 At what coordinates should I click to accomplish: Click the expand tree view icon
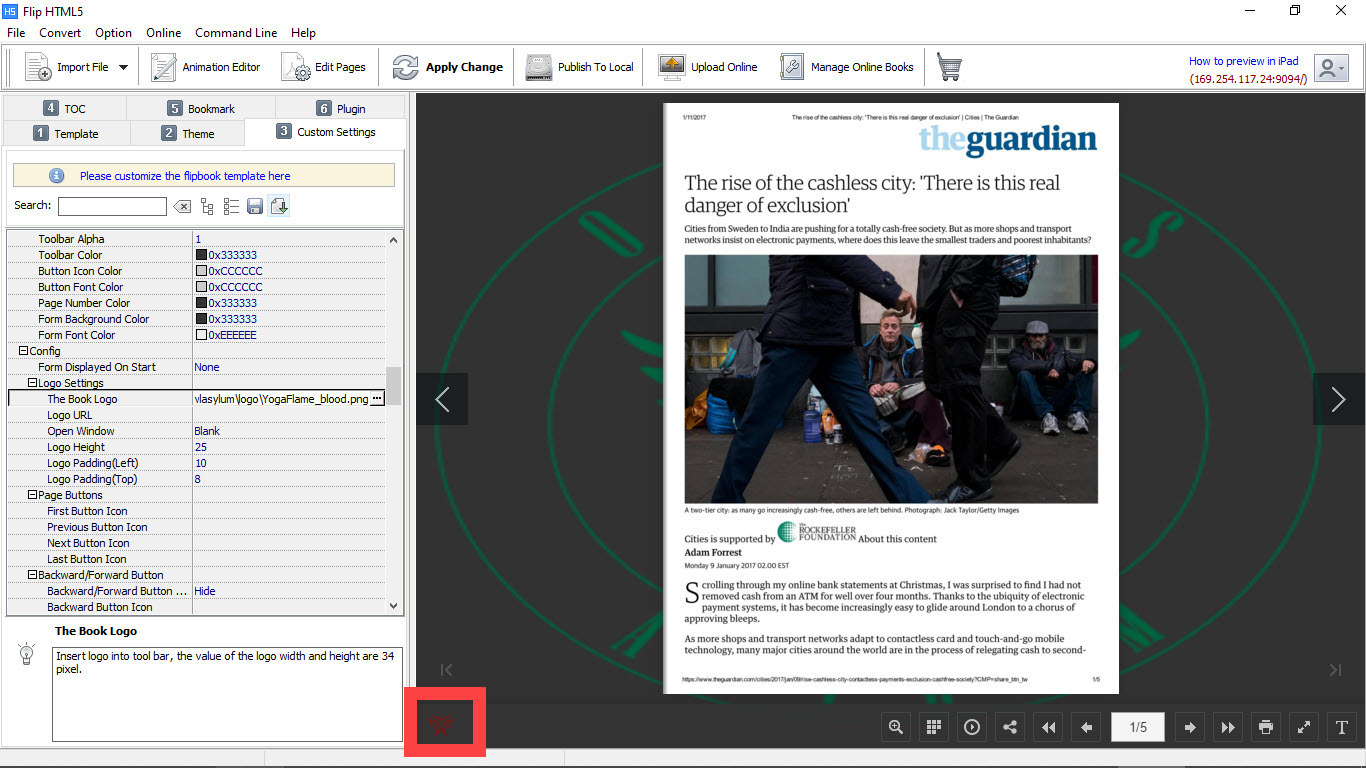point(207,206)
